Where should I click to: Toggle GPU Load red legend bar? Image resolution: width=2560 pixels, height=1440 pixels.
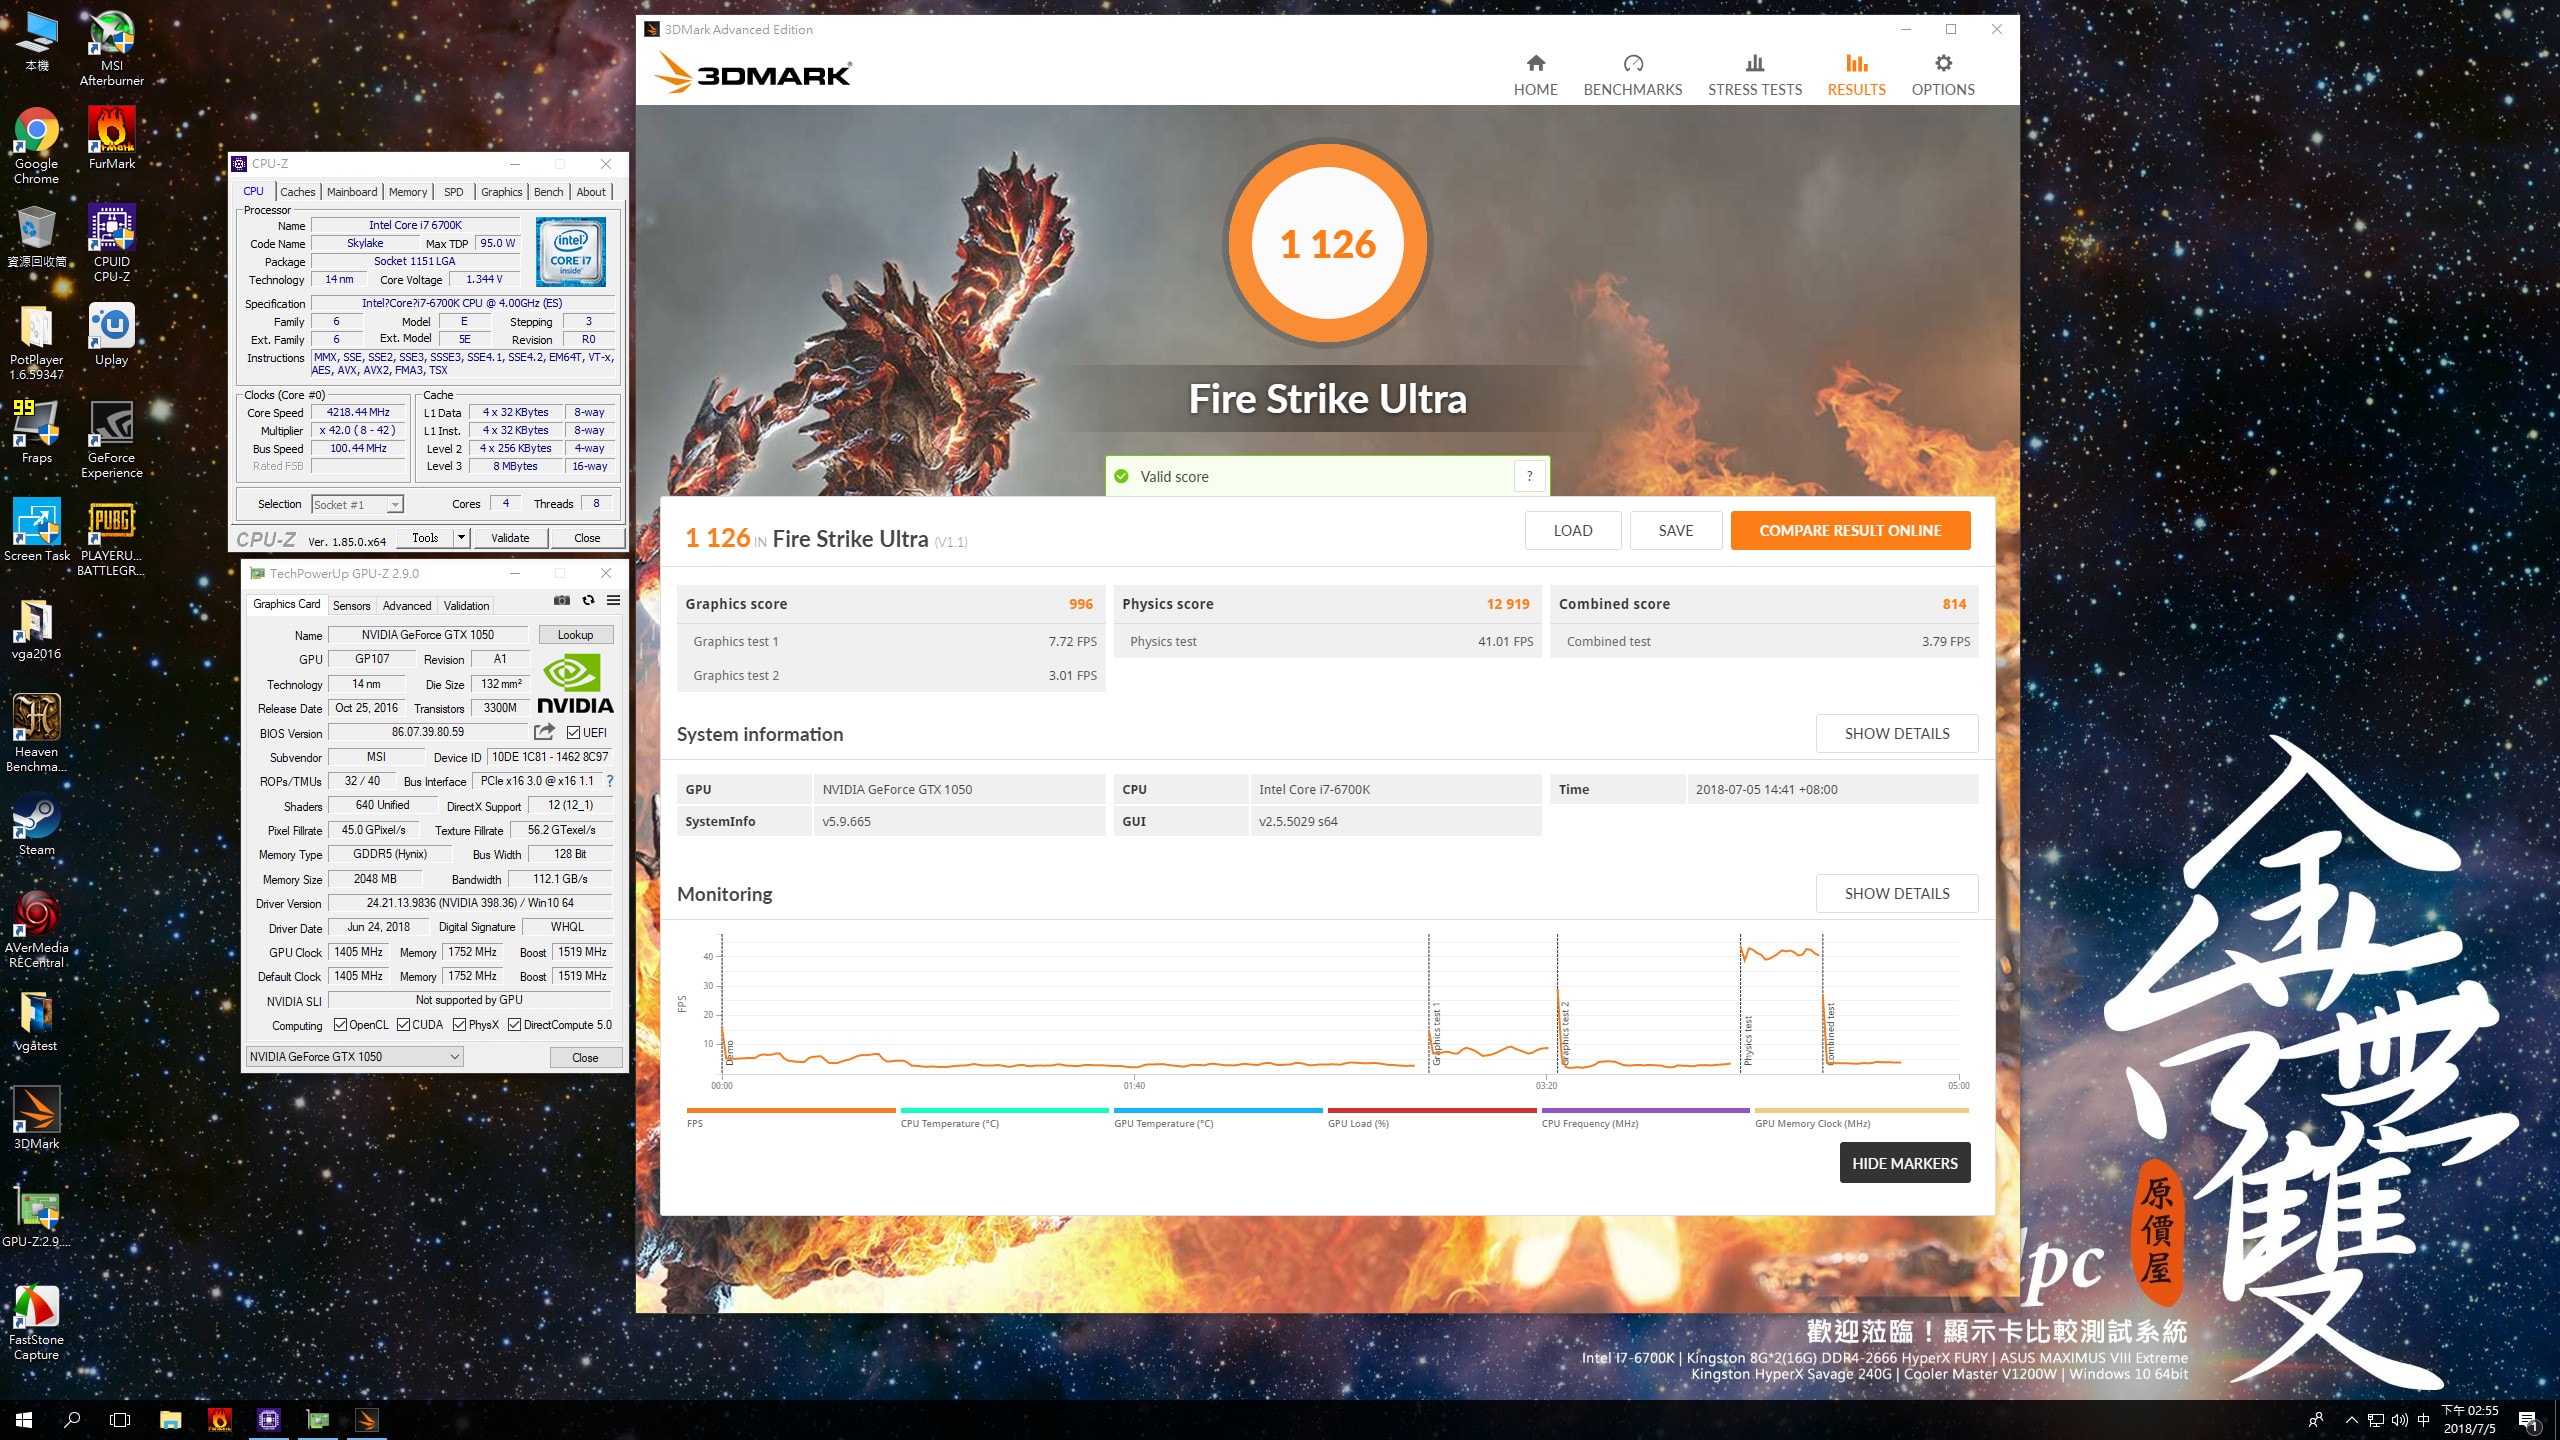(1432, 1110)
